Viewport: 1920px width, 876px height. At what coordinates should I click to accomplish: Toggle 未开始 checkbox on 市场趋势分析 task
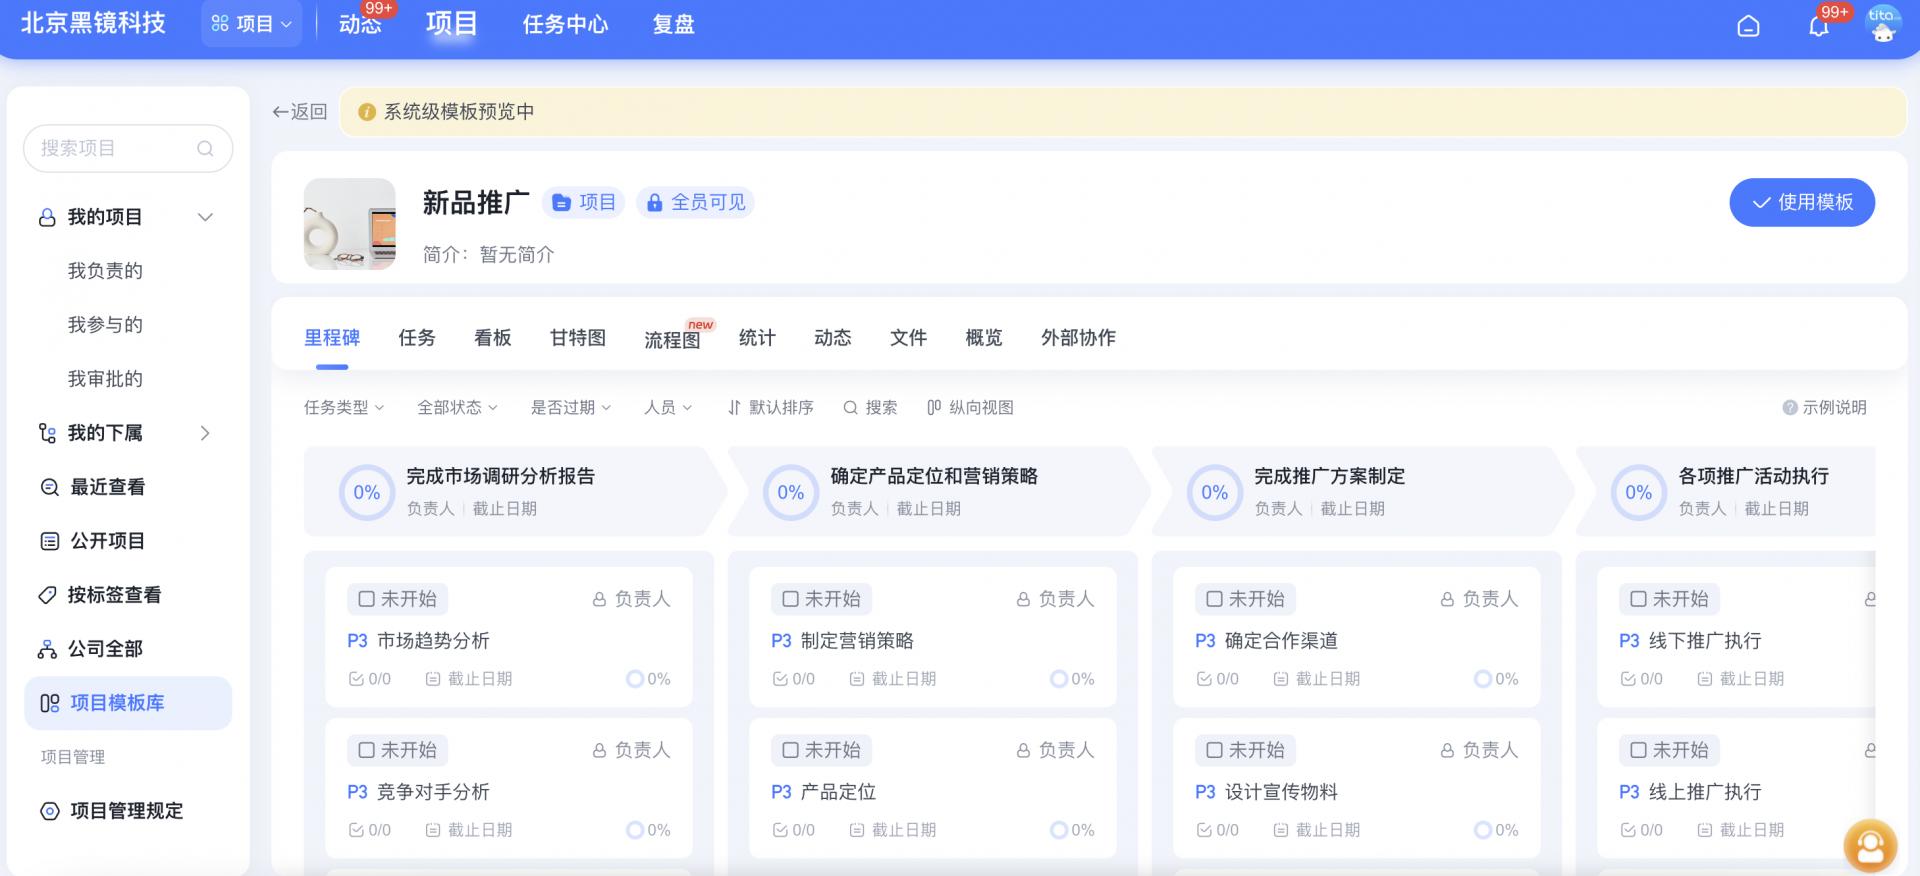coord(367,599)
